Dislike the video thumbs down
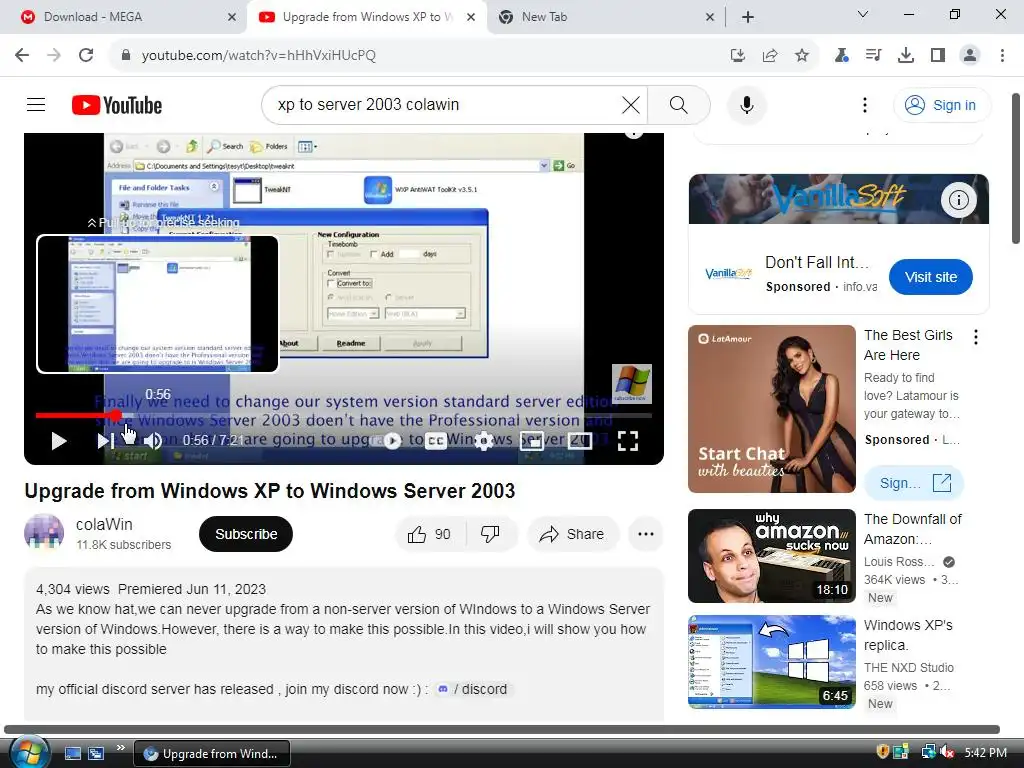The width and height of the screenshot is (1024, 768). pyautogui.click(x=490, y=534)
